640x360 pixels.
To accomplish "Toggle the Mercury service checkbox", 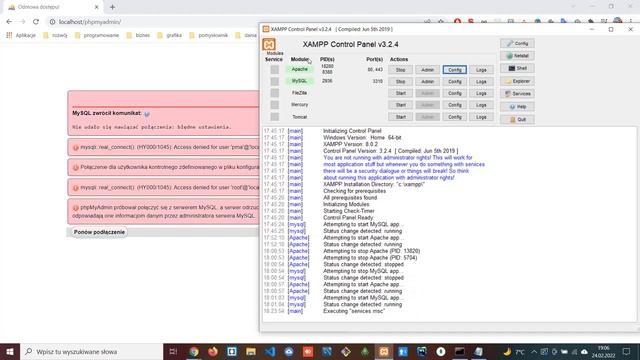I will (x=275, y=105).
